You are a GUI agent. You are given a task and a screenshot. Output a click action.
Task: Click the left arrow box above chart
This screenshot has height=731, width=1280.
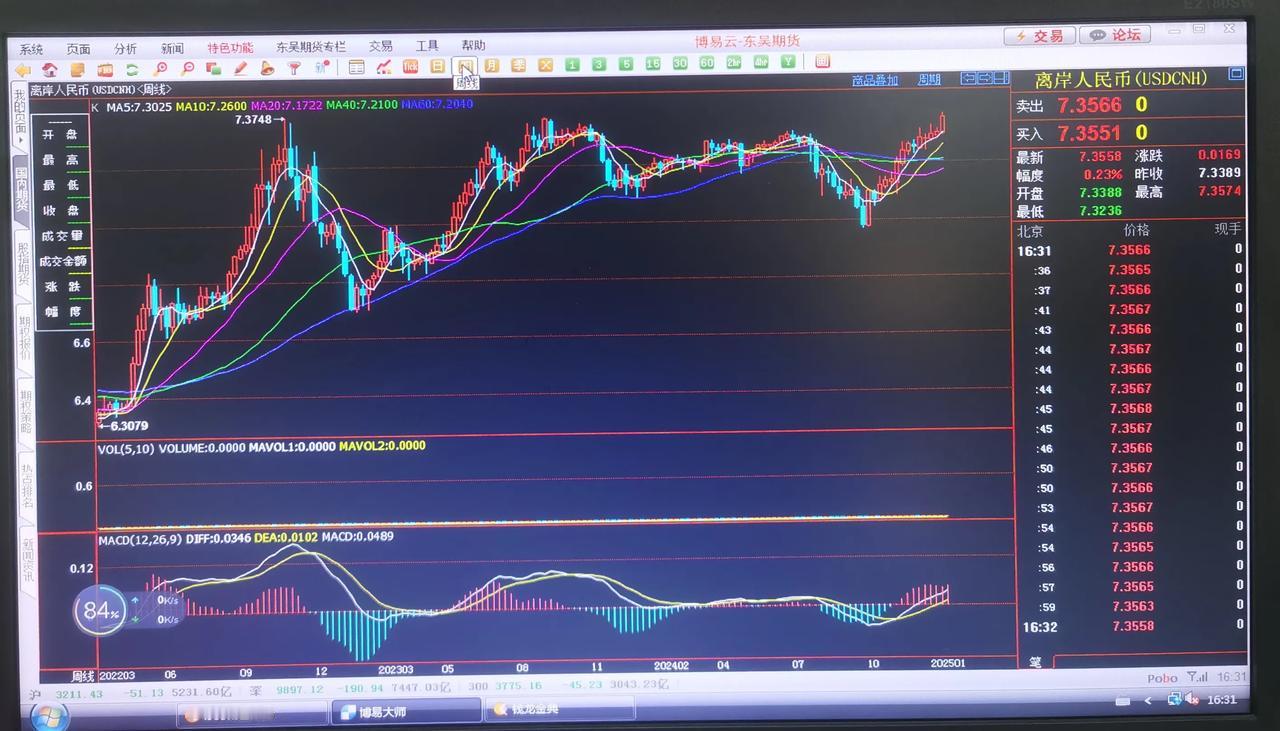pyautogui.click(x=968, y=78)
